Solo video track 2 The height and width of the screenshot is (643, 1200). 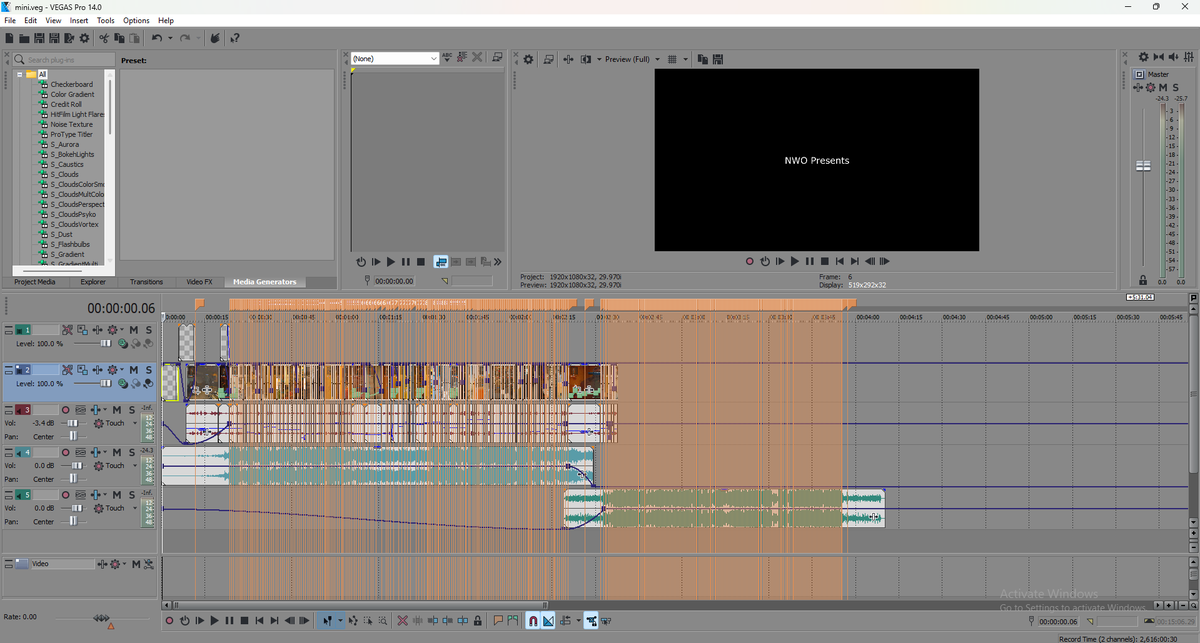(x=149, y=370)
